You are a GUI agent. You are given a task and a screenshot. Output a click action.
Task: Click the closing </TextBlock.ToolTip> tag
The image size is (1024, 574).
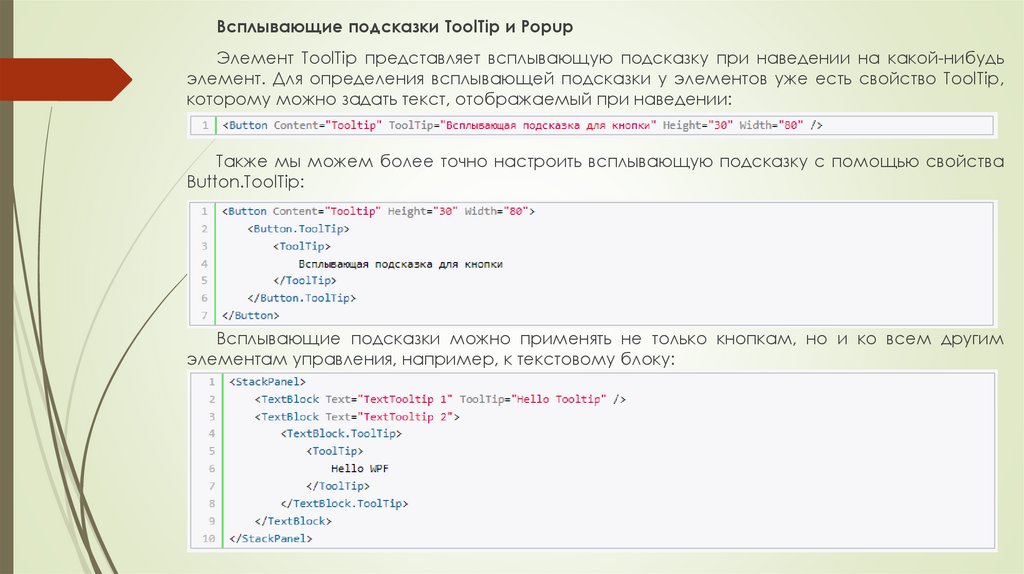point(345,503)
